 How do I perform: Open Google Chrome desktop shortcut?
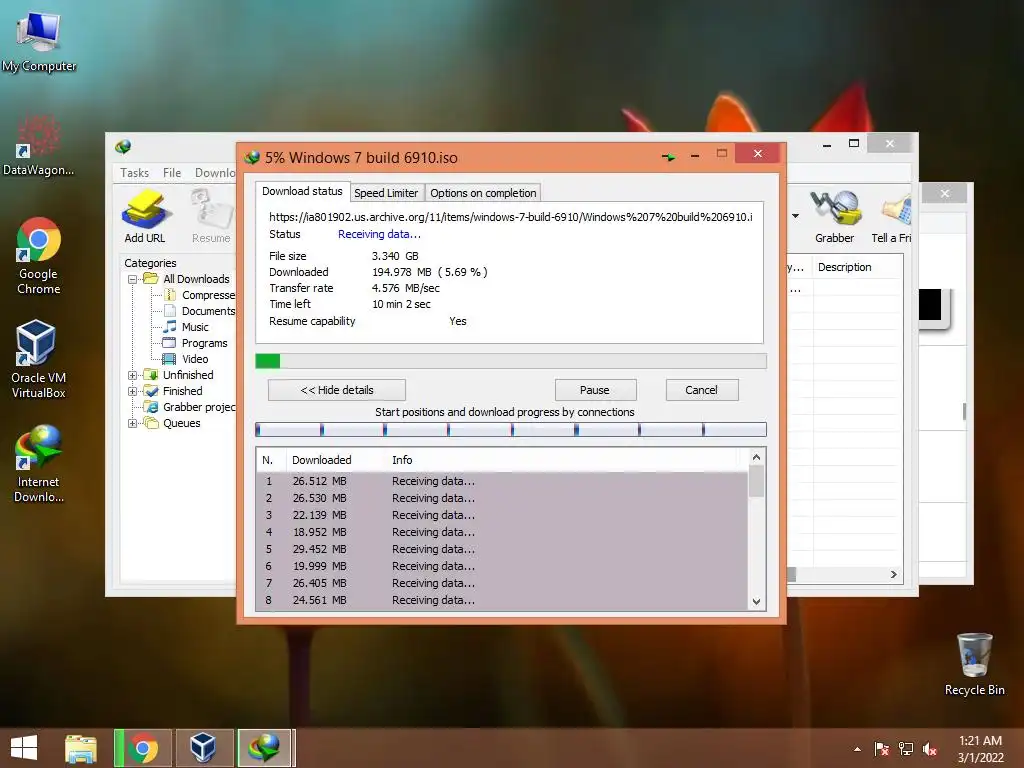tap(39, 256)
